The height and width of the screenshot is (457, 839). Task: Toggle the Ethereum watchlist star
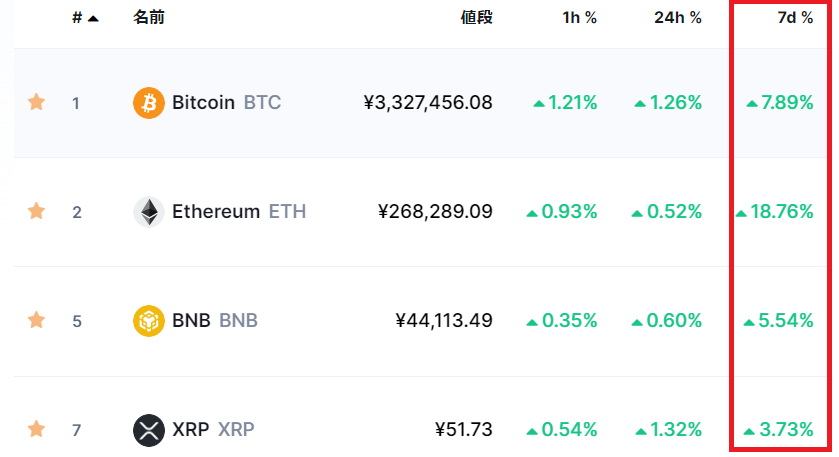point(36,211)
